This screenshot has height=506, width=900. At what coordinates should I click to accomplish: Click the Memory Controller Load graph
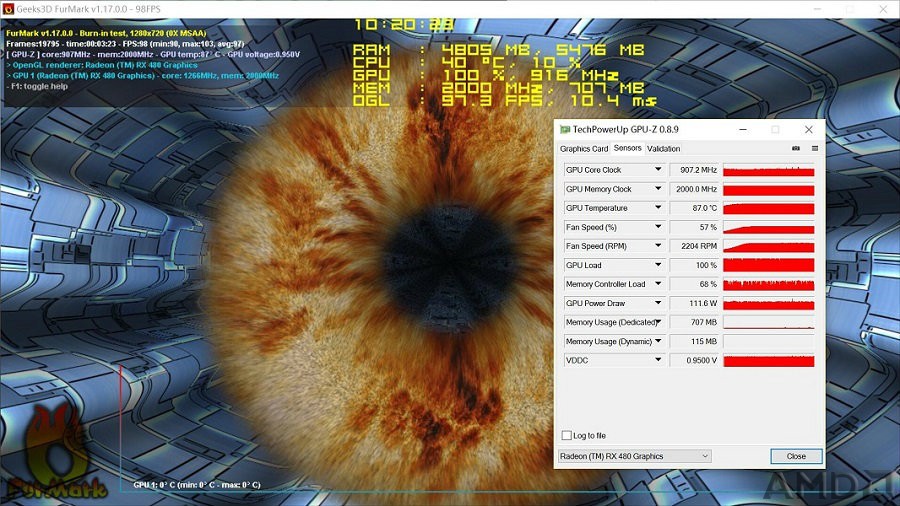[769, 284]
